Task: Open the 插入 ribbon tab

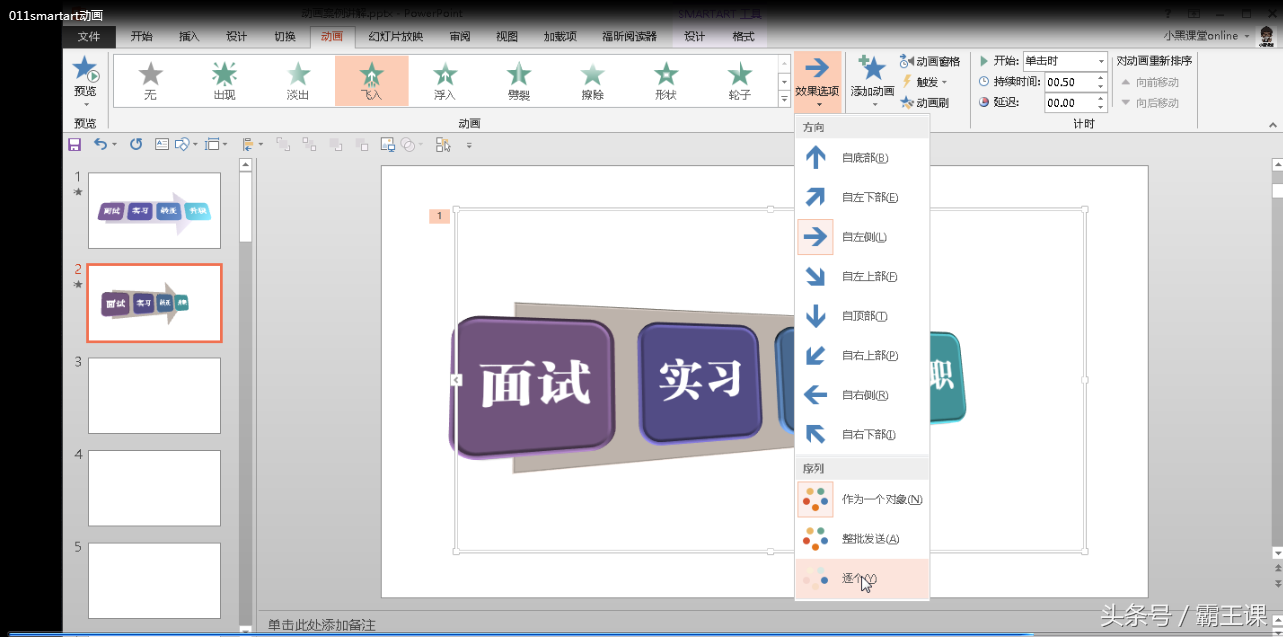Action: point(189,37)
